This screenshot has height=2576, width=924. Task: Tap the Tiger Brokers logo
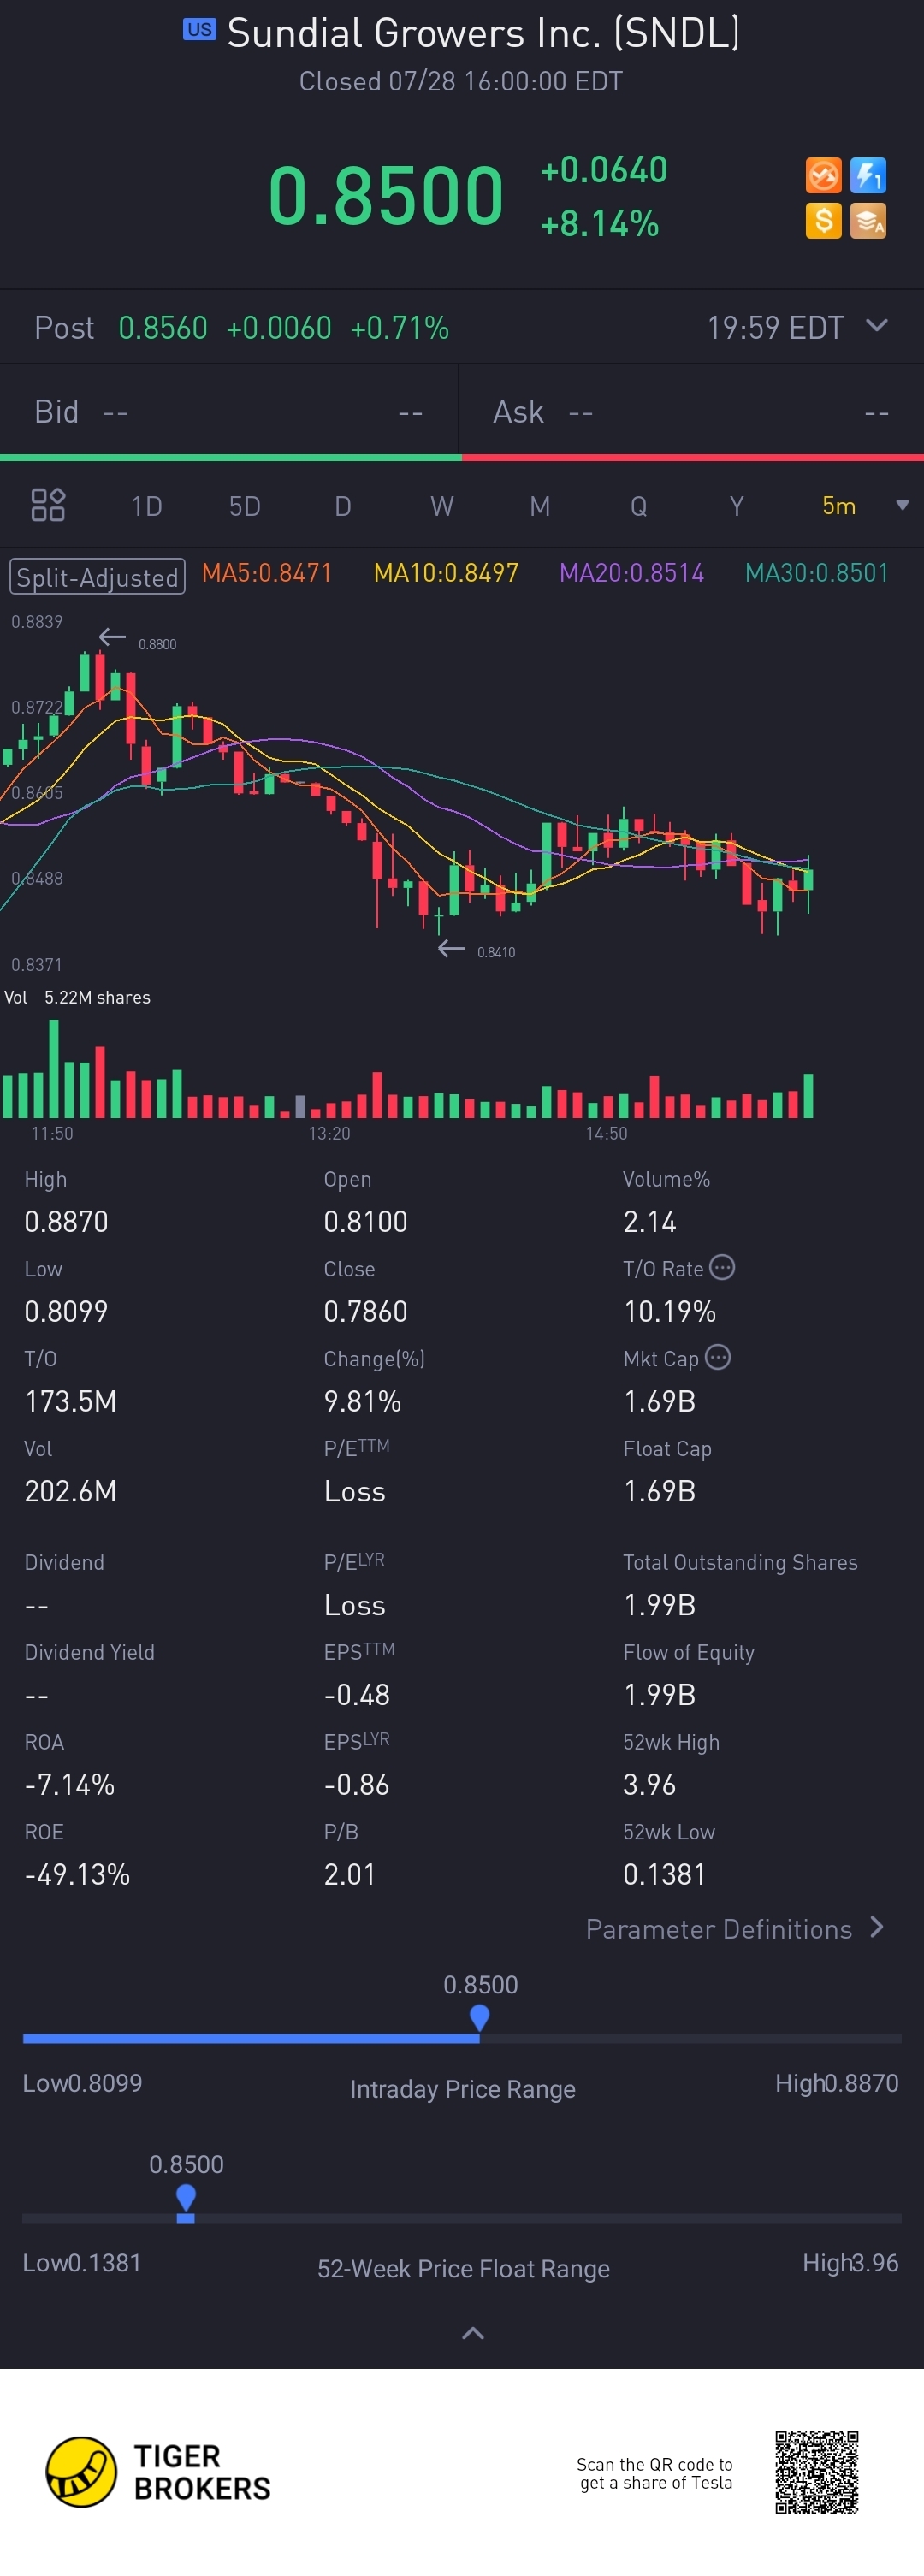pyautogui.click(x=81, y=2471)
